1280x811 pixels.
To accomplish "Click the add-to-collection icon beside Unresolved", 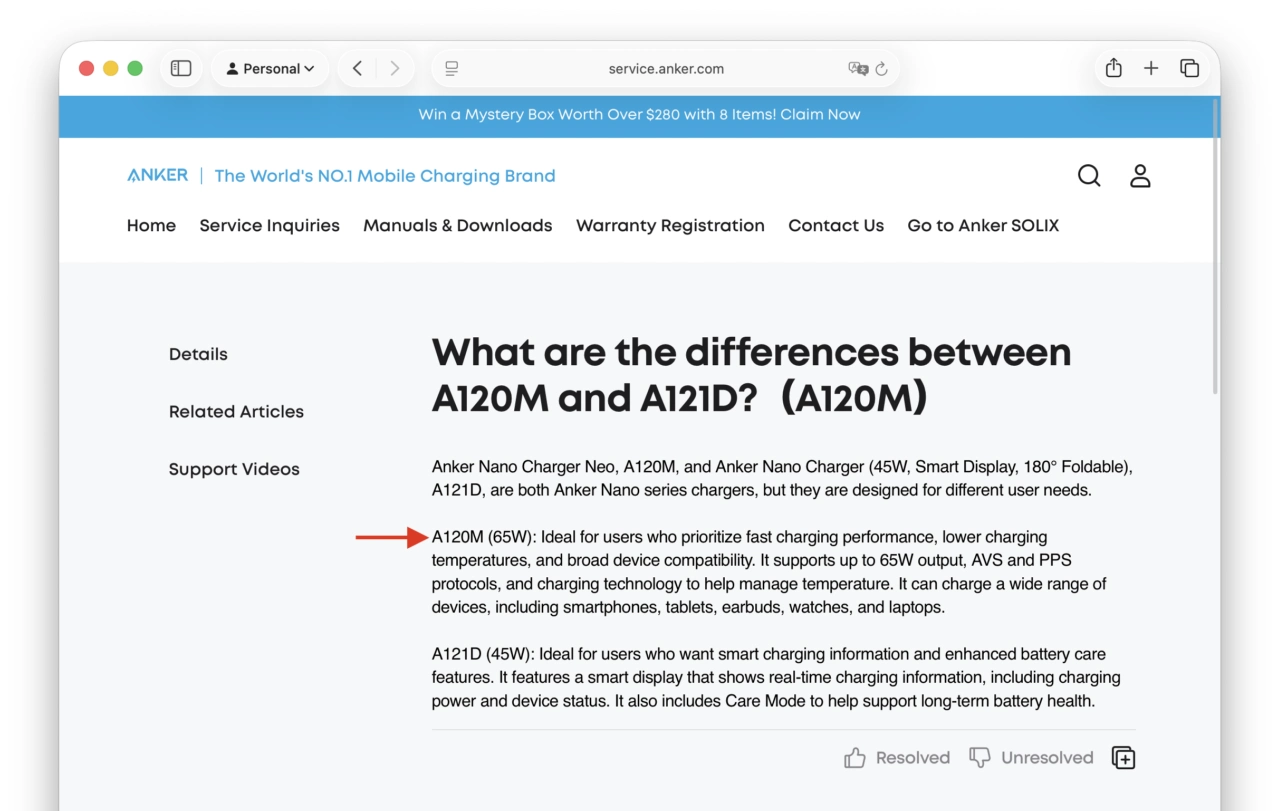I will [1123, 758].
